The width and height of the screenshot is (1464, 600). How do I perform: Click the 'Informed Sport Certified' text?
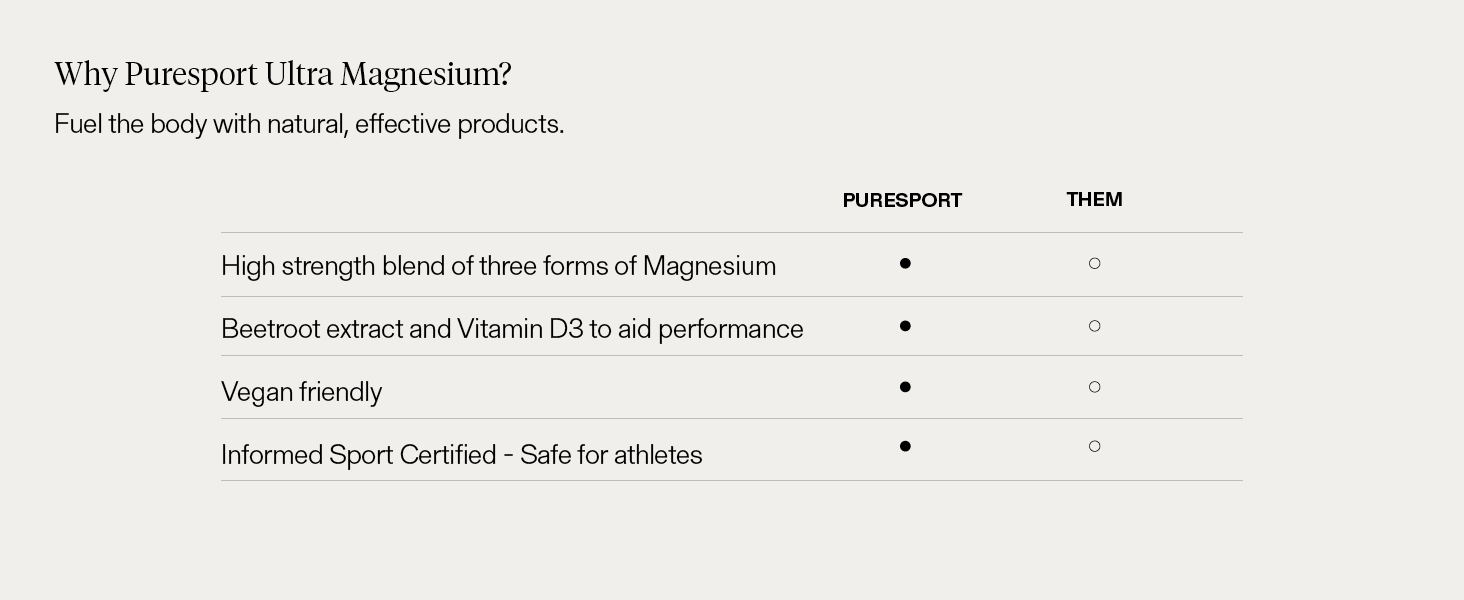(x=358, y=455)
